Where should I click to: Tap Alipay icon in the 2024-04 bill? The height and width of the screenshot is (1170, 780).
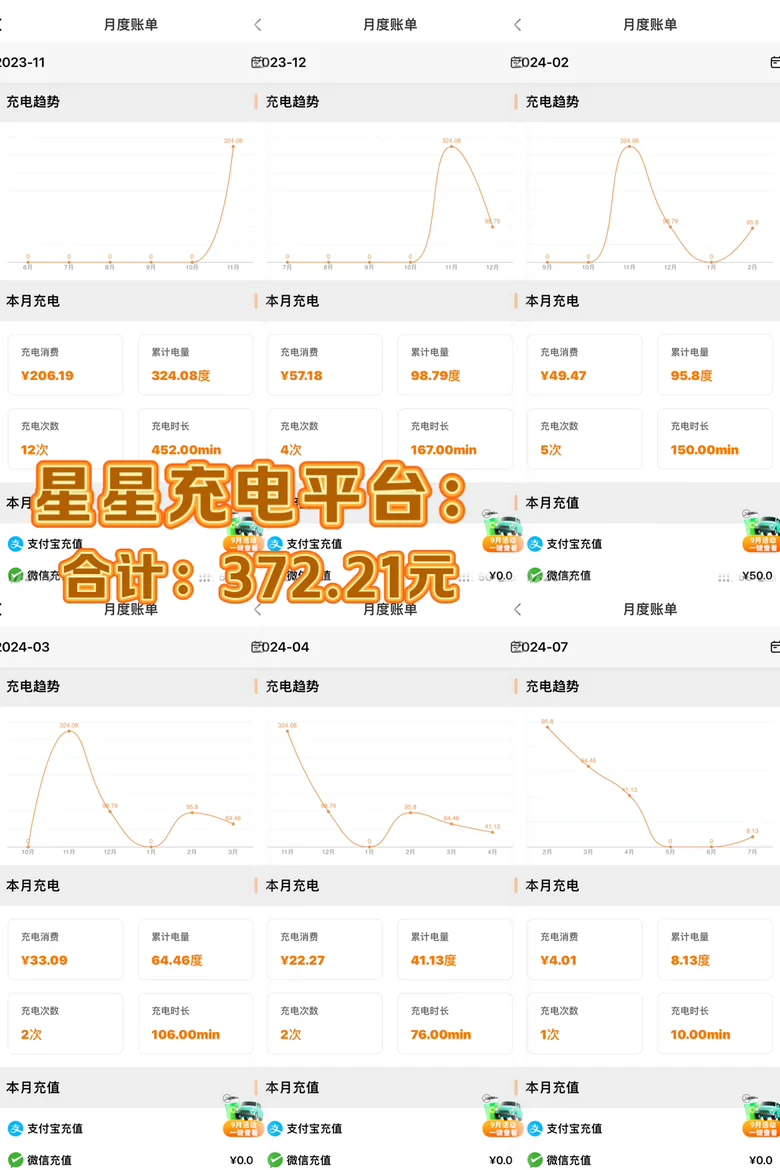(275, 1128)
